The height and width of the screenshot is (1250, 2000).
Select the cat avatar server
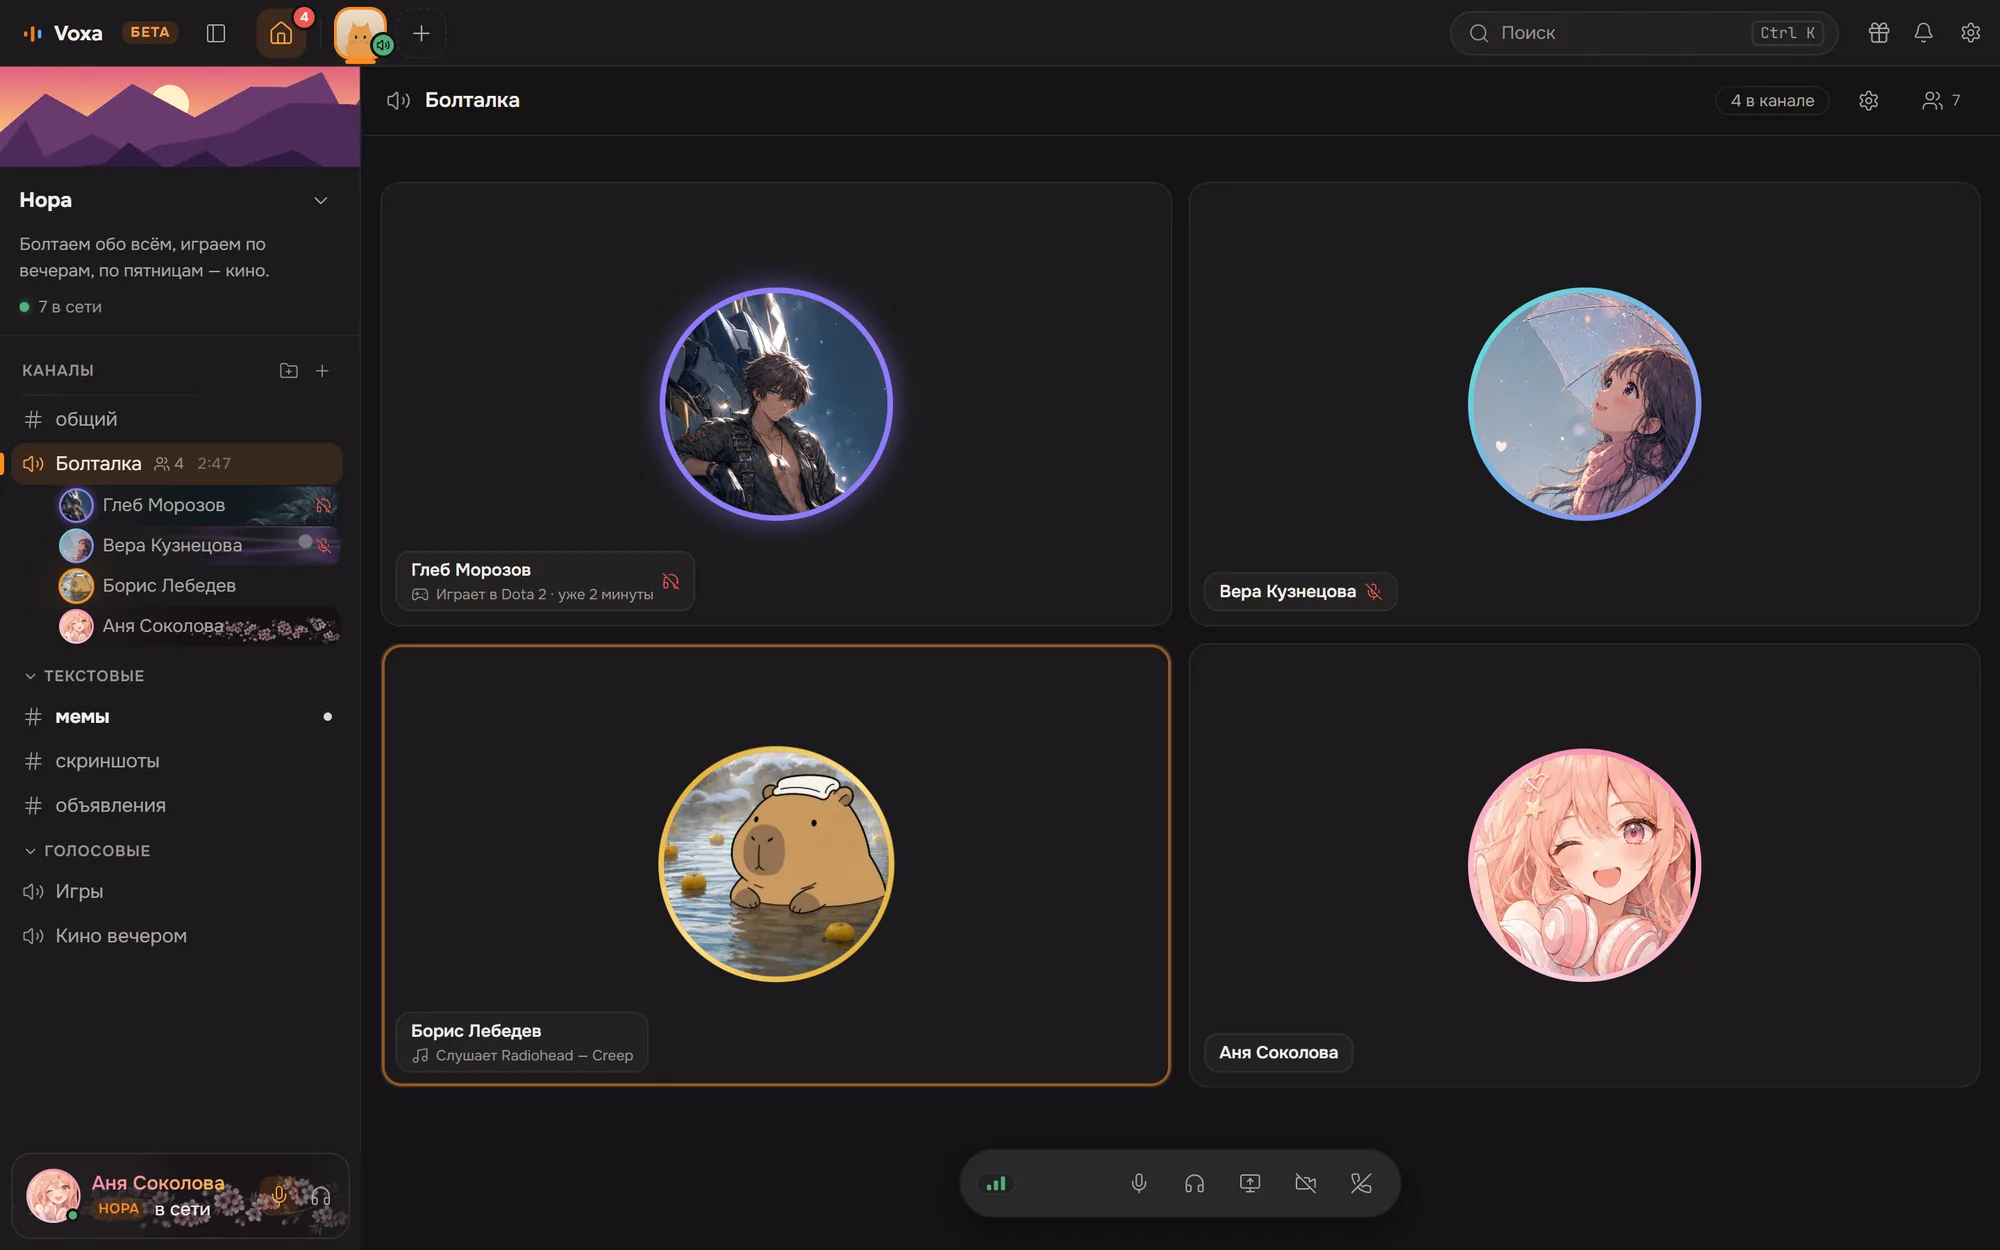(360, 33)
